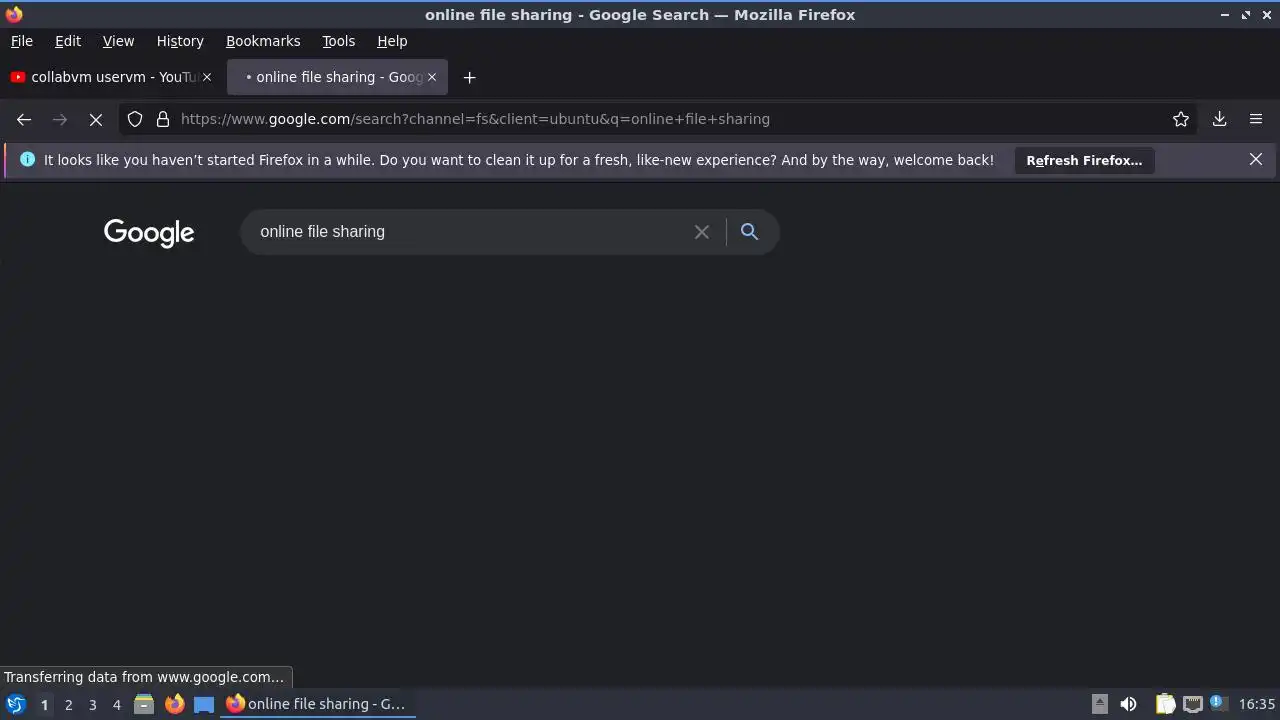Open the Downloads panel
Screen dimensions: 1280x720
pyautogui.click(x=1220, y=119)
